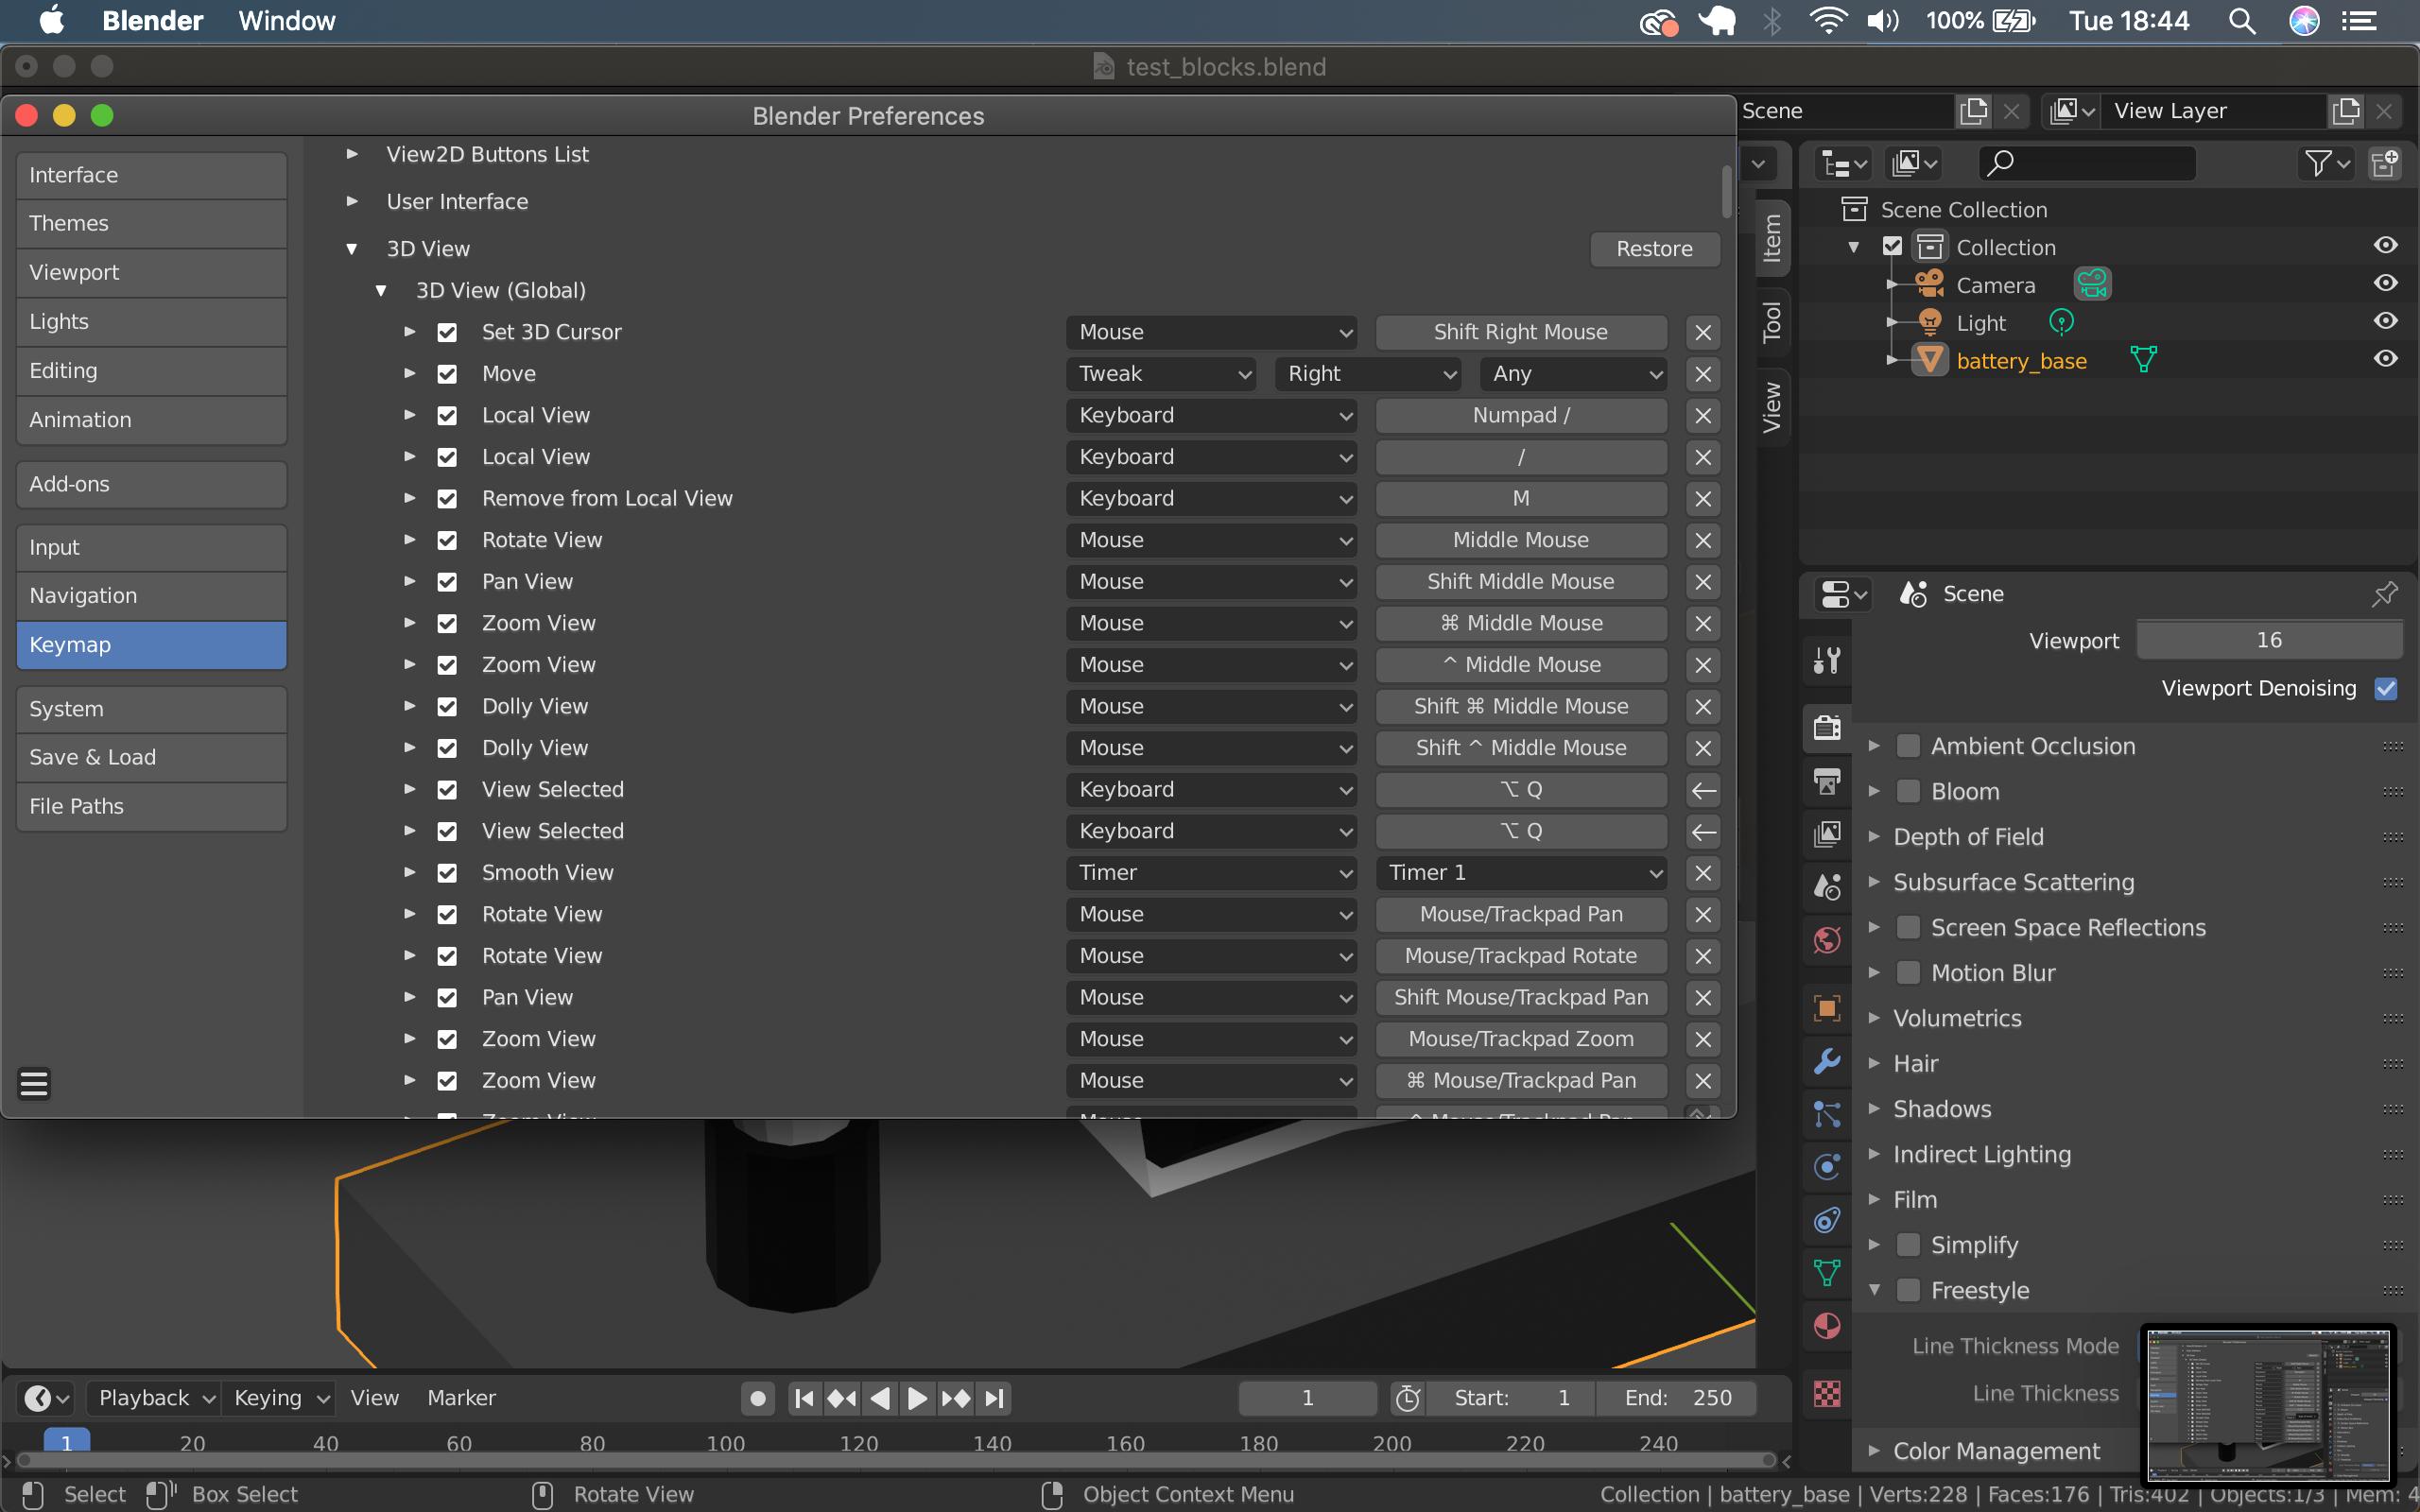
Task: Click the auto keying record button
Action: click(758, 1398)
